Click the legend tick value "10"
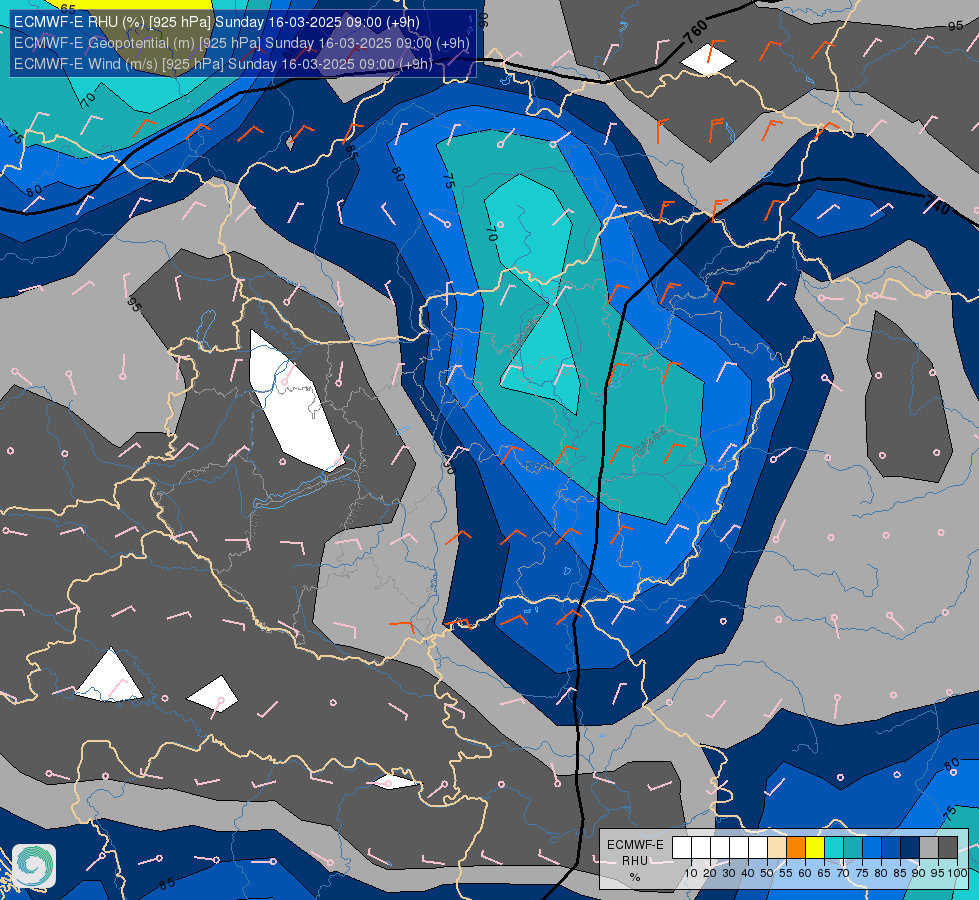 pos(691,873)
